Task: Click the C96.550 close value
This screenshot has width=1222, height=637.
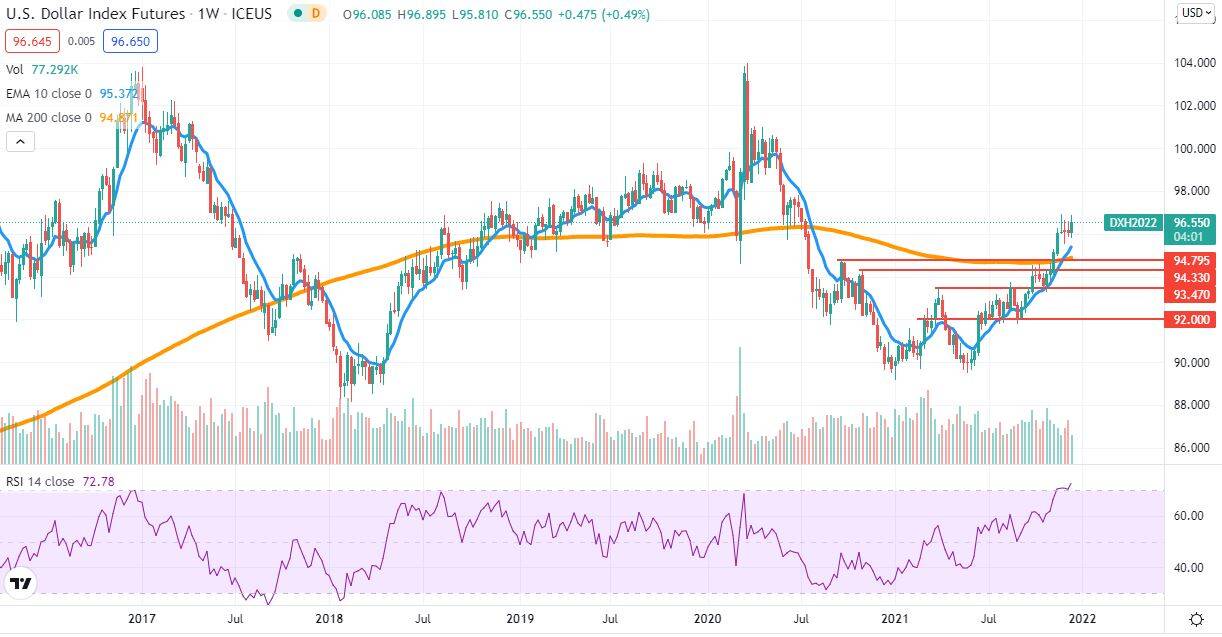Action: [527, 14]
